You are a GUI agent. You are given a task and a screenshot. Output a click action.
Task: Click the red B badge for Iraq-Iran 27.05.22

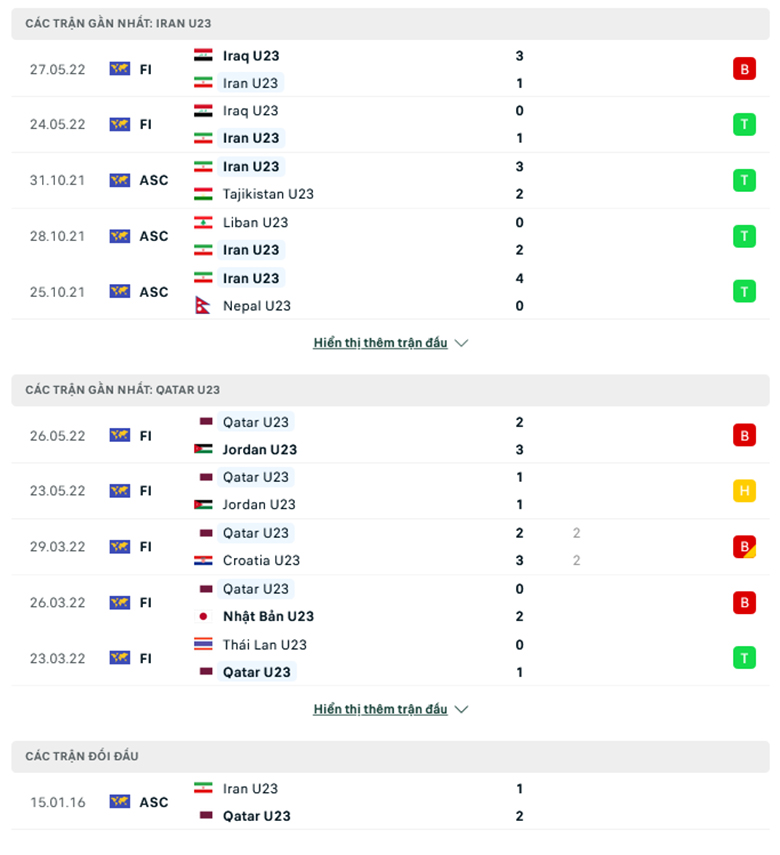click(x=744, y=69)
